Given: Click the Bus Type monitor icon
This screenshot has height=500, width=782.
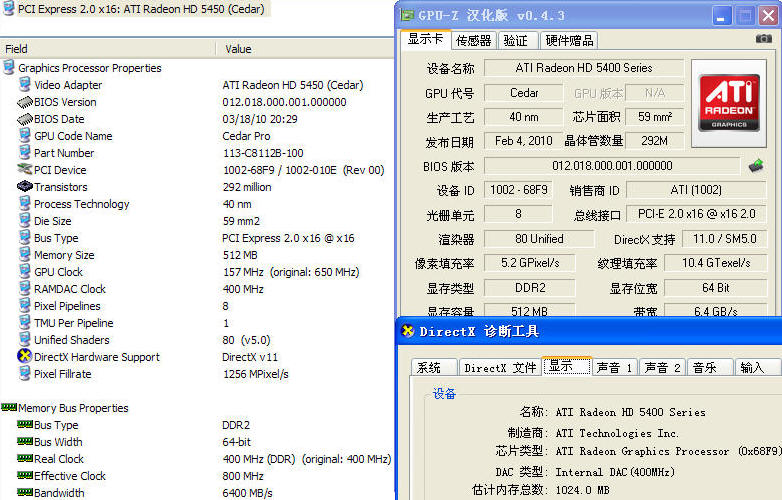Looking at the screenshot, I should click(24, 237).
